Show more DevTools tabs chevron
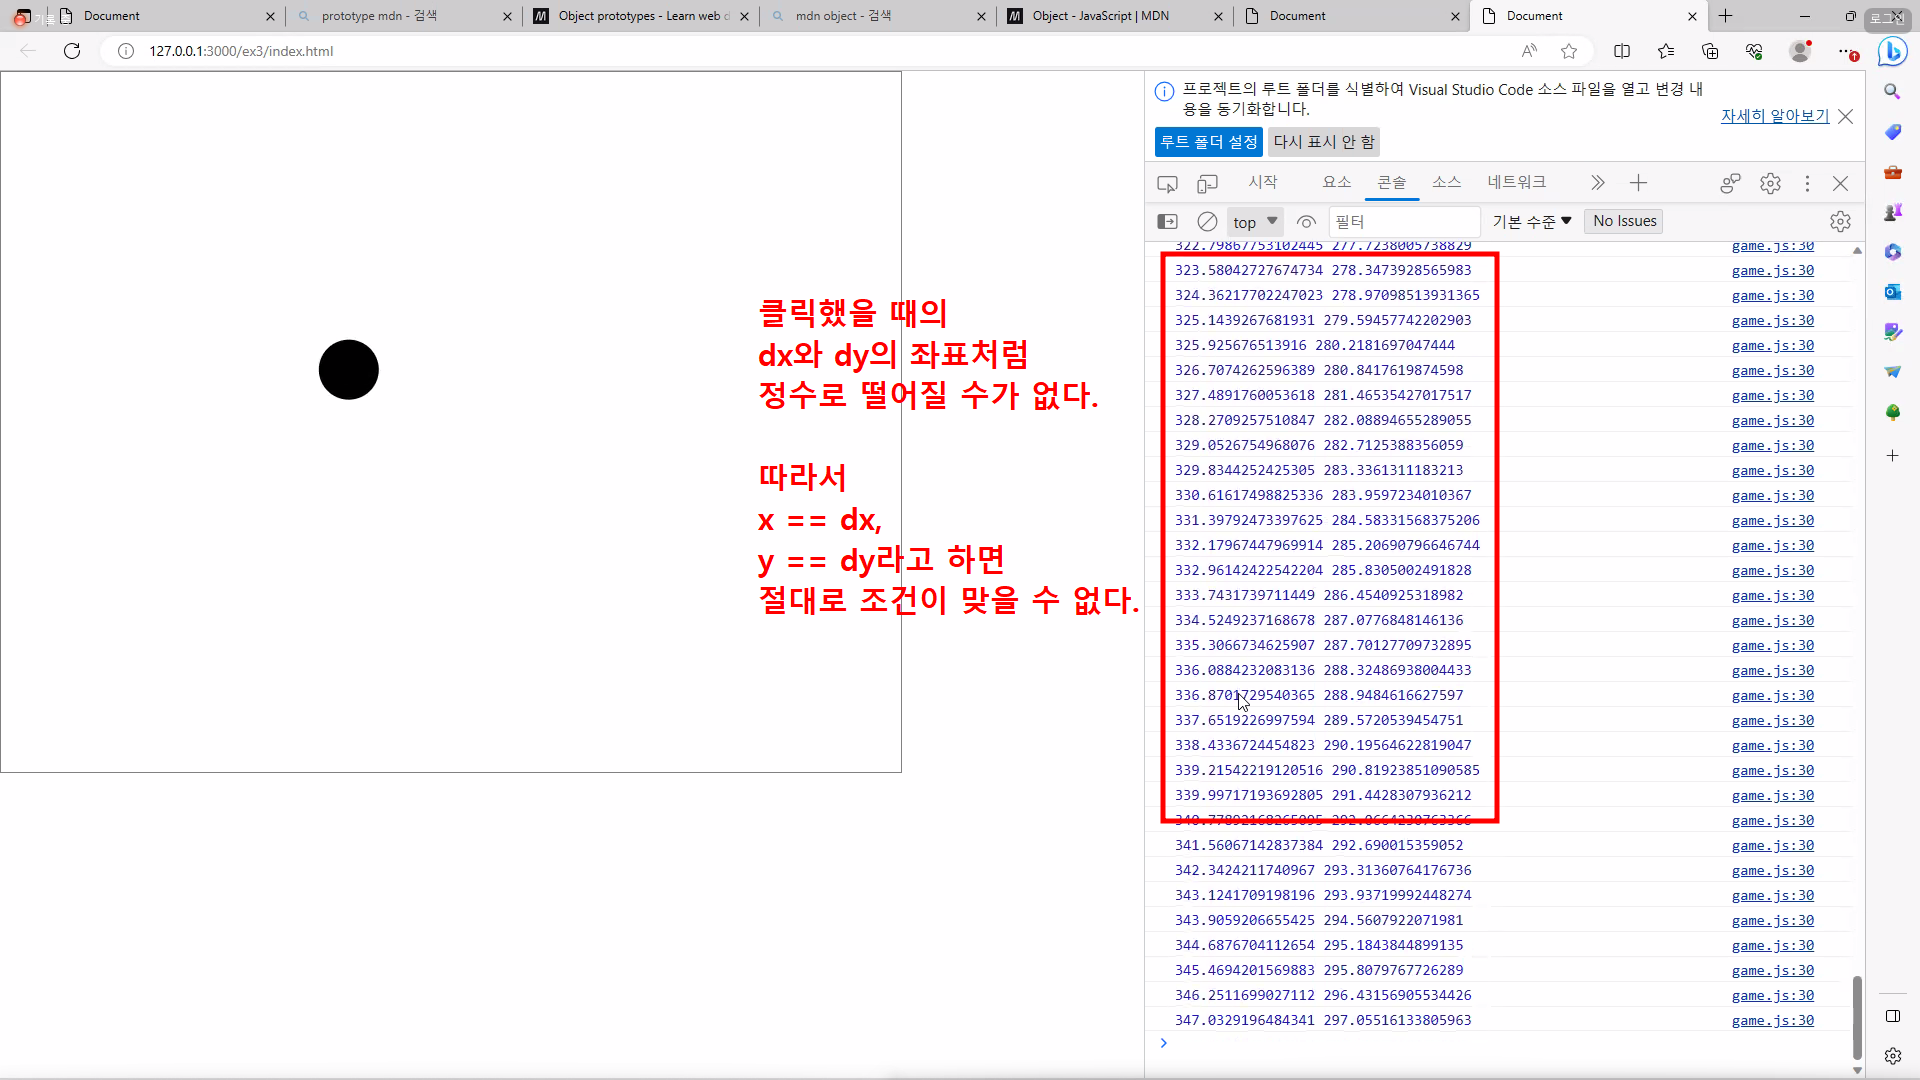1920x1080 pixels. pos(1597,183)
